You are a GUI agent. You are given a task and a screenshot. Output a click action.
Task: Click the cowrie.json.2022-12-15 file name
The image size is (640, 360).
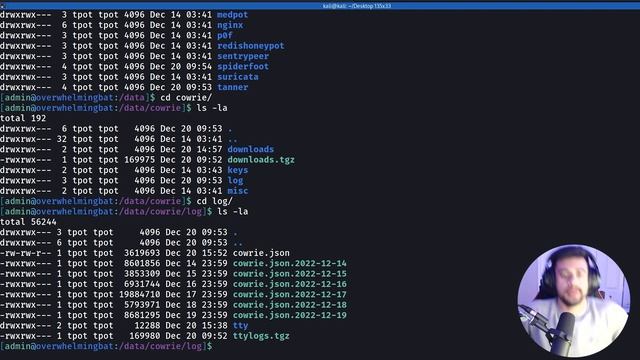[289, 274]
